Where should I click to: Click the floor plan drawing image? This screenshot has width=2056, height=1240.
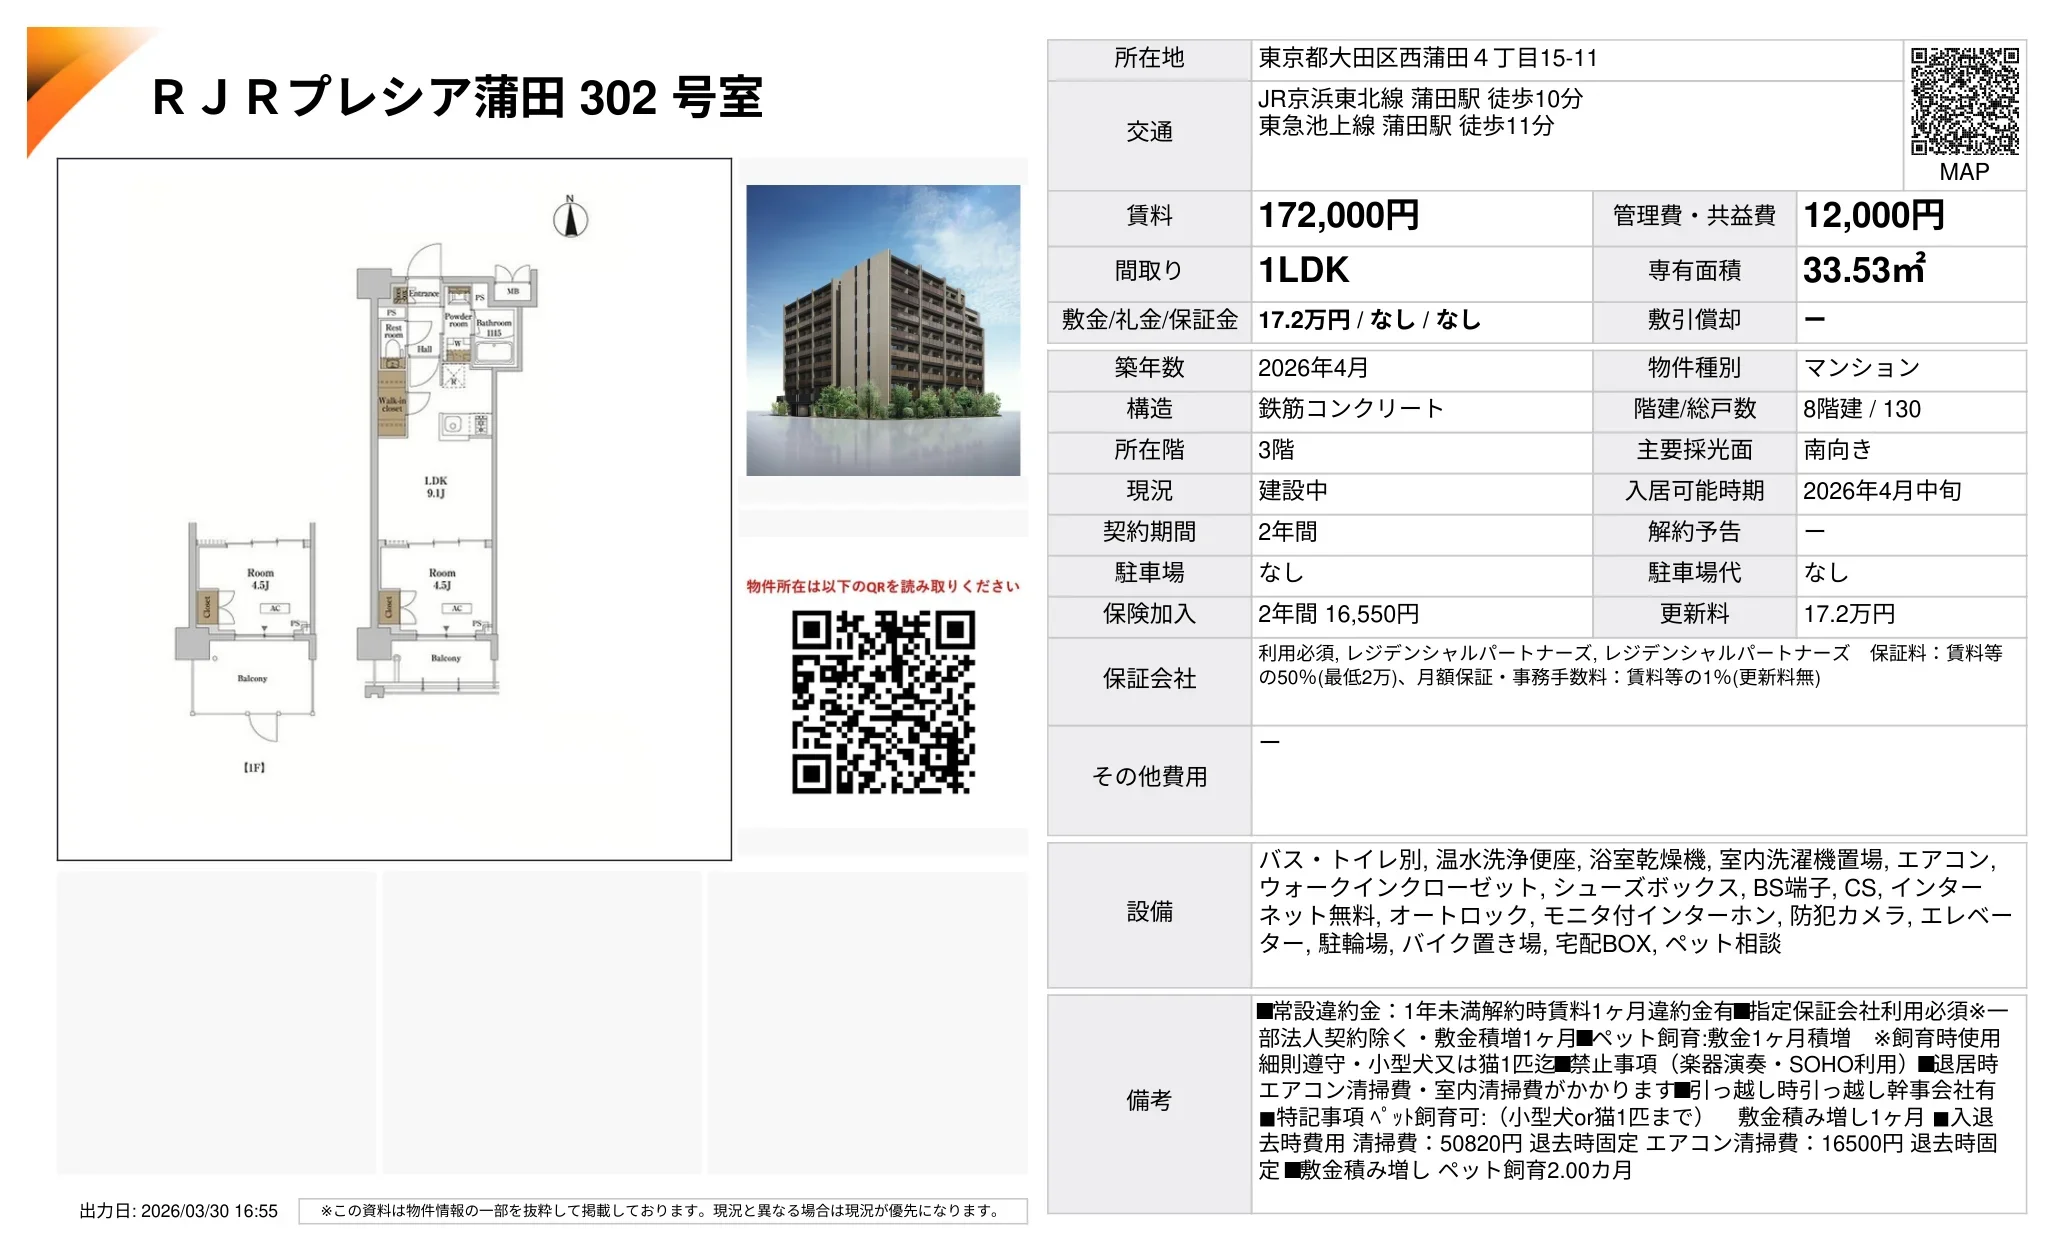click(x=394, y=508)
